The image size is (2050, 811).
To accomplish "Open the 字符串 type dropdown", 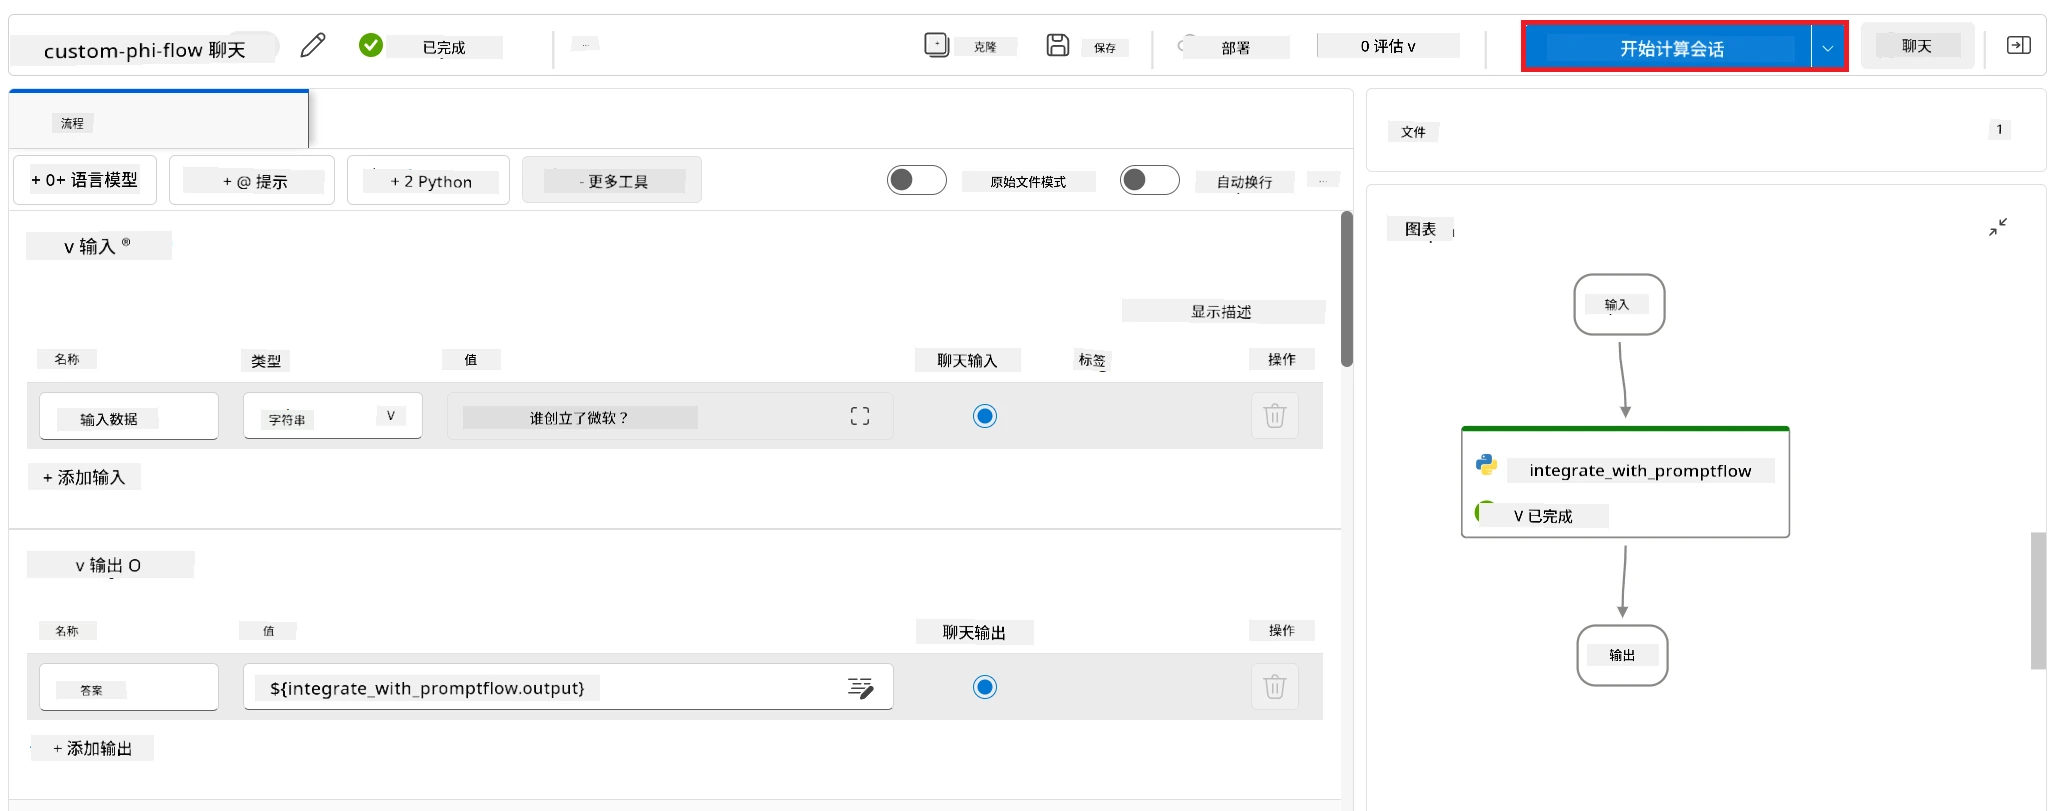I will point(333,416).
